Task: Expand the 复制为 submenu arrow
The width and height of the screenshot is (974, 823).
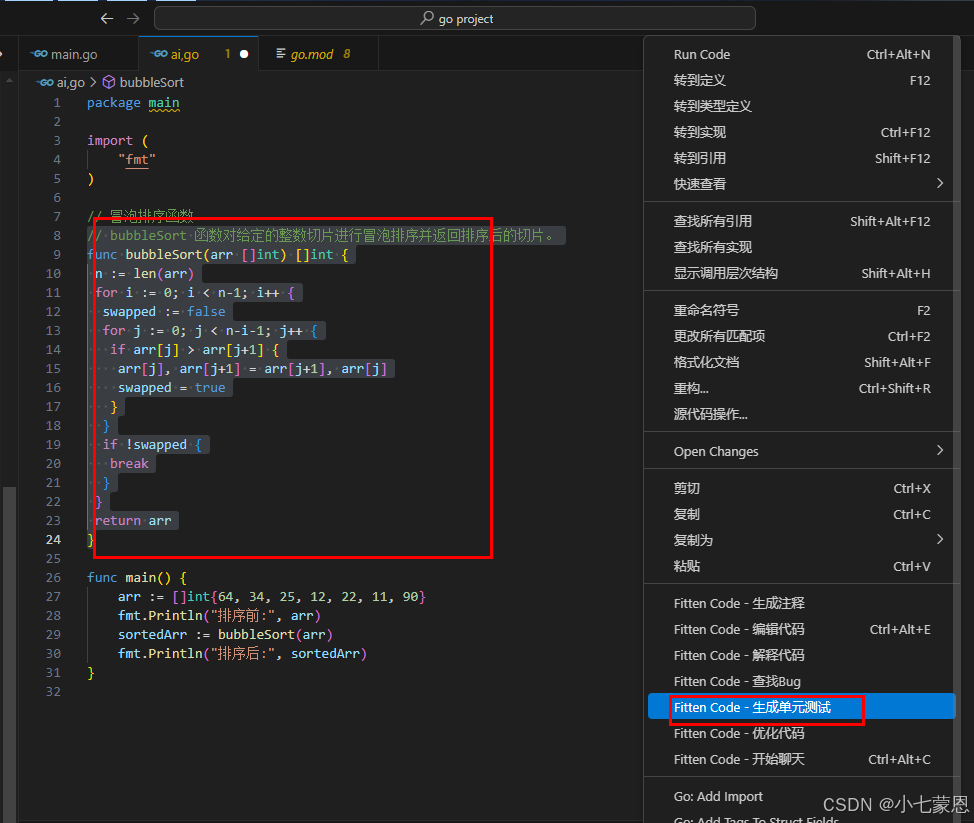Action: click(x=939, y=539)
